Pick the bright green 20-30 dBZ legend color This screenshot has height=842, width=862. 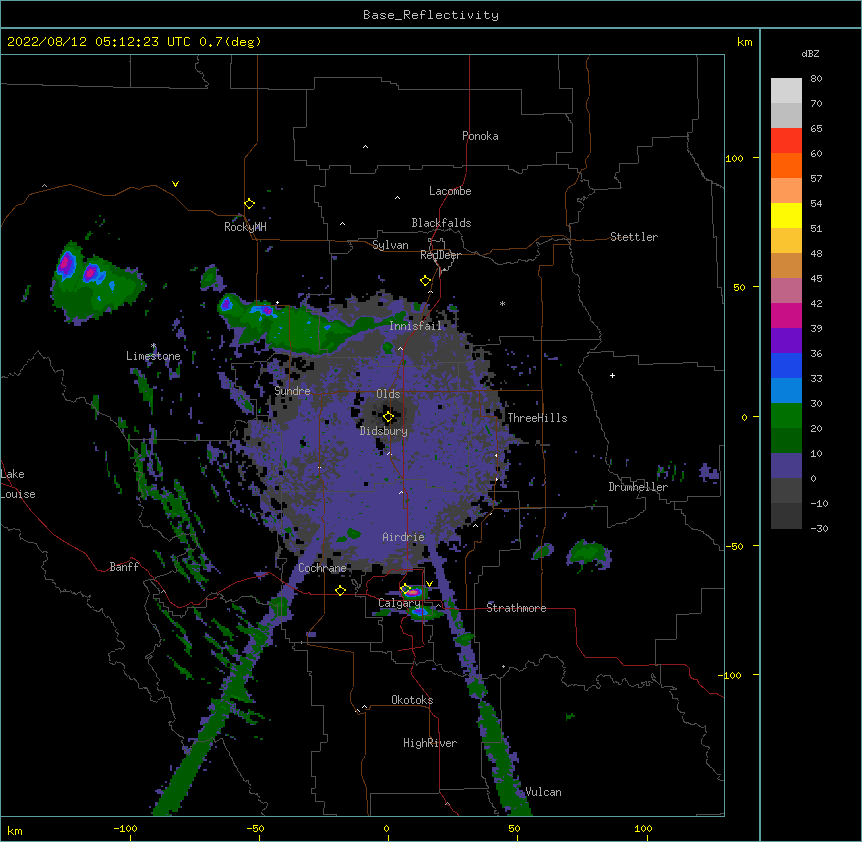[x=786, y=416]
